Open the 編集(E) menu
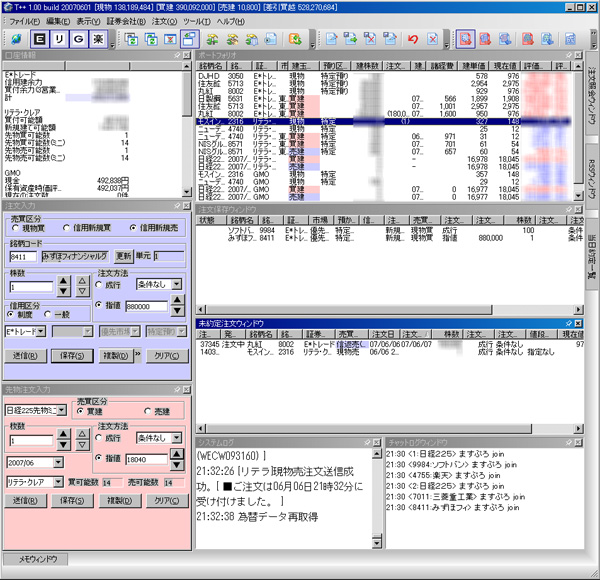The height and width of the screenshot is (580, 600). click(58, 21)
